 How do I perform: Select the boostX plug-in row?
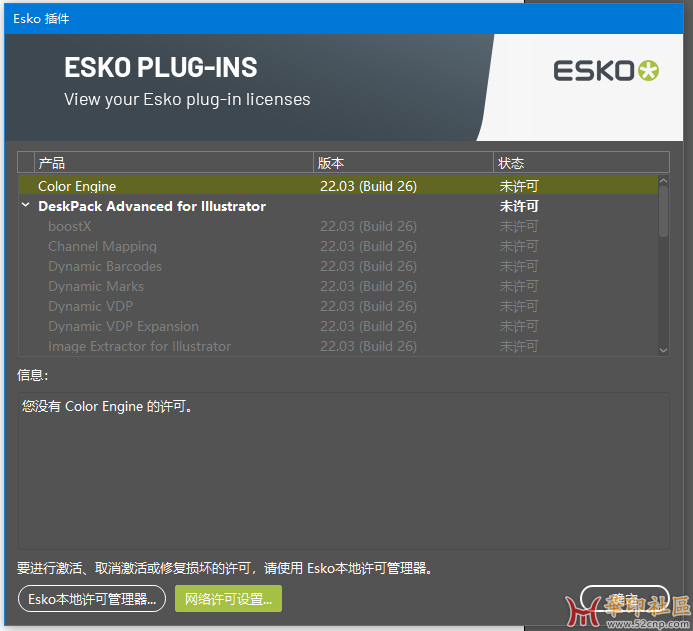pyautogui.click(x=338, y=226)
